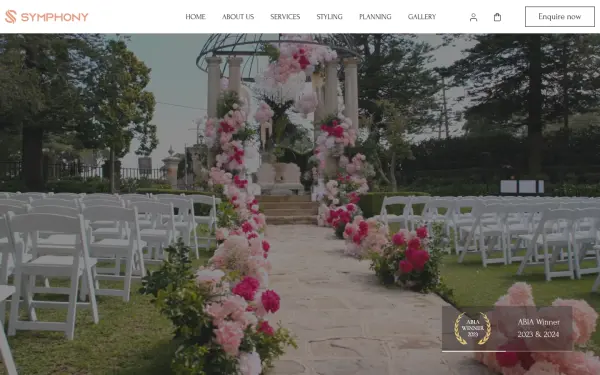Open the user account icon
Screen dimensions: 600x375
(473, 17)
